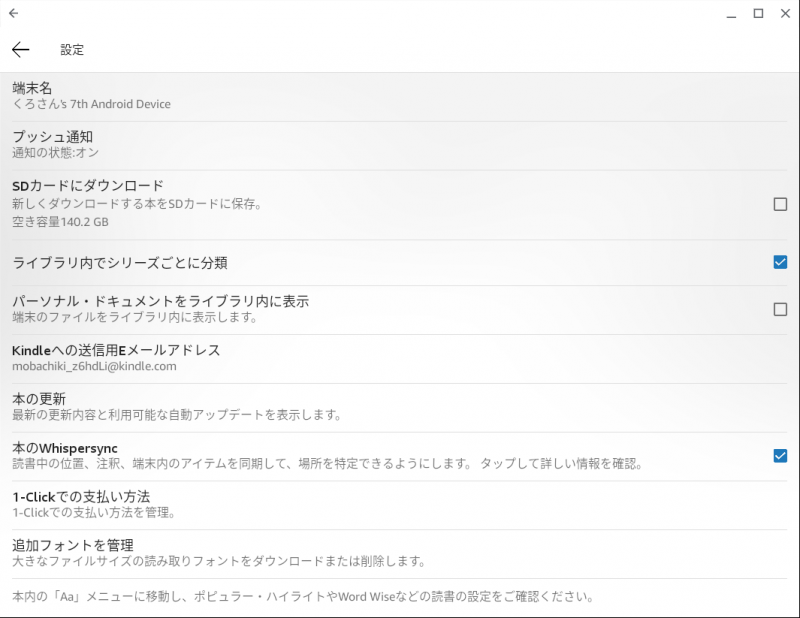
Task: Click the mobachiki_z6hdLi@kindle.com address
Action: pos(94,366)
